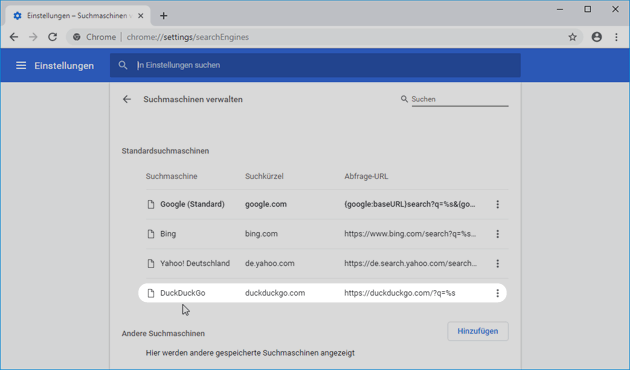The image size is (630, 370).
Task: Minimize the Chrome window
Action: click(x=560, y=9)
